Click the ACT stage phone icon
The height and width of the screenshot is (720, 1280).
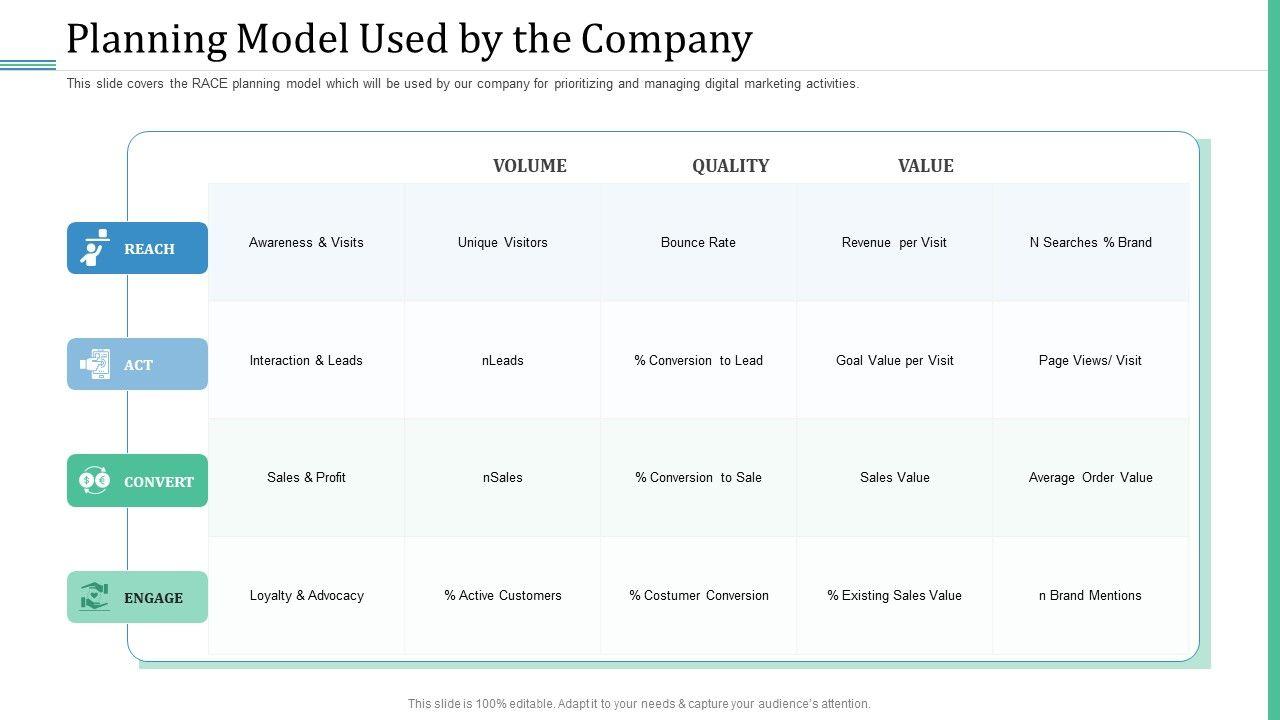point(95,364)
